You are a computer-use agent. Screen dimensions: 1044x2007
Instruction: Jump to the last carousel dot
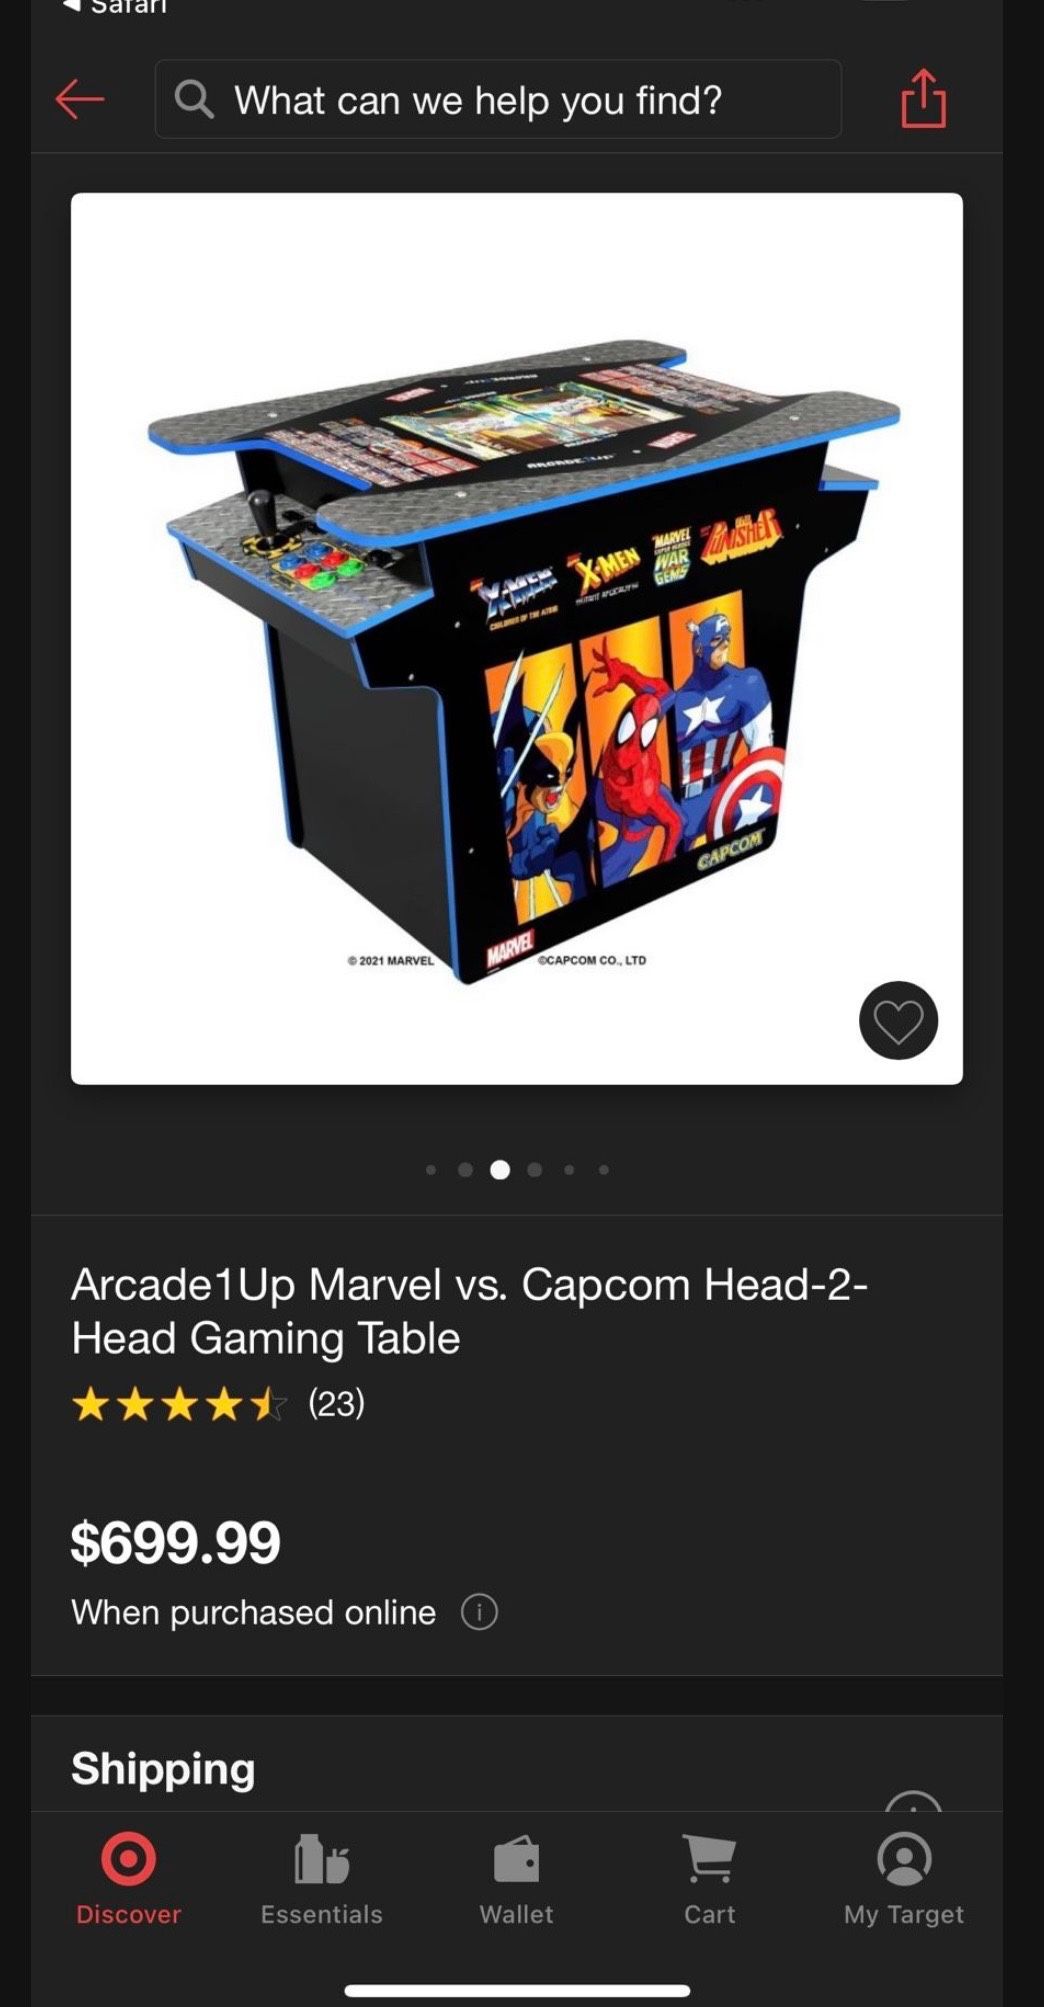coord(604,1169)
